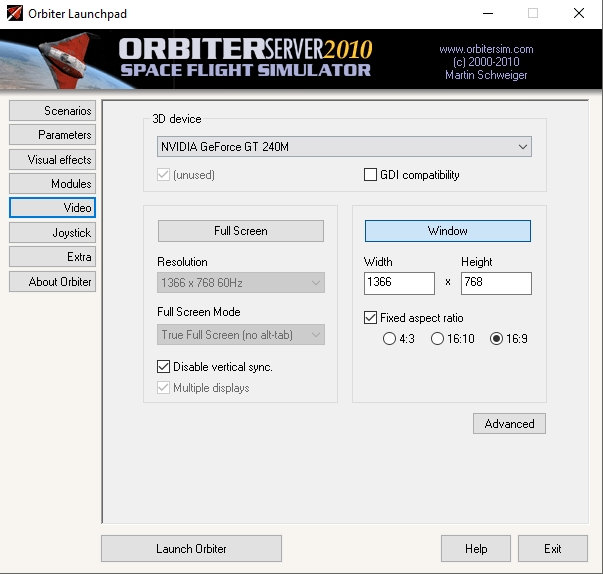Viewport: 603px width, 574px height.
Task: Show the About Orbiter page
Action: 52,282
